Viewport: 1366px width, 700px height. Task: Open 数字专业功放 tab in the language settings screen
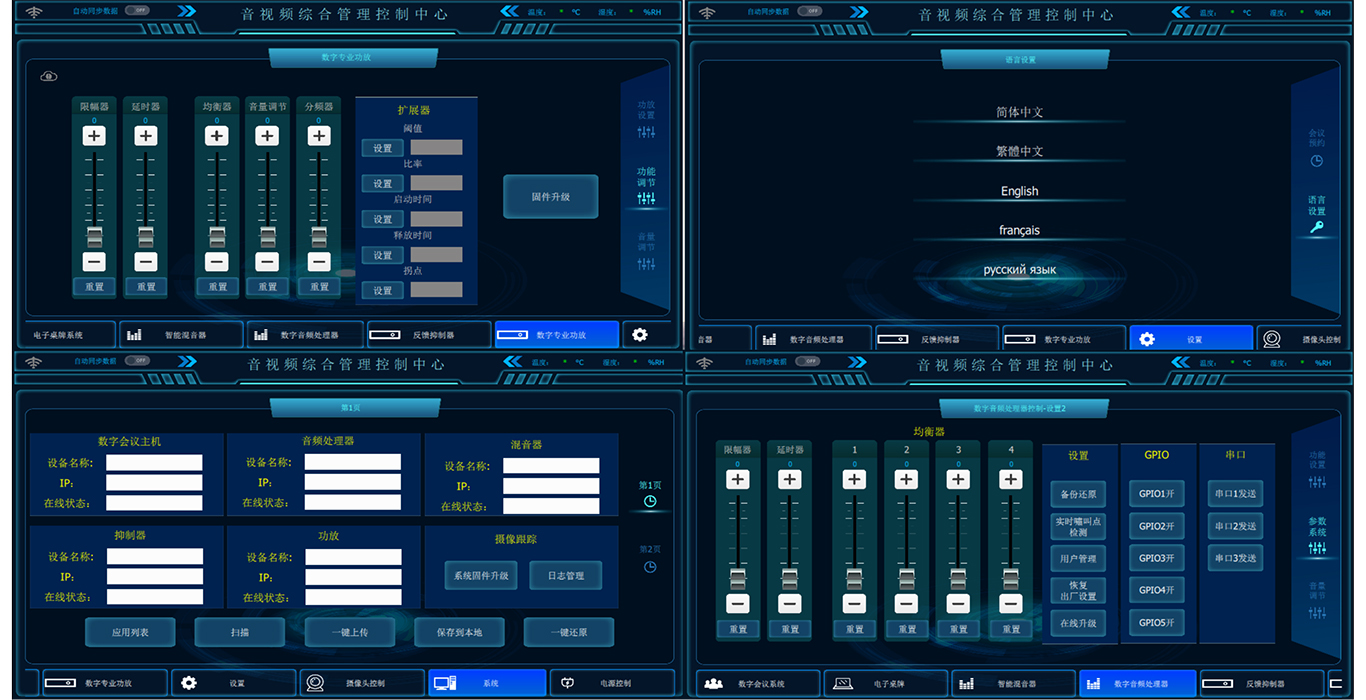point(1063,339)
